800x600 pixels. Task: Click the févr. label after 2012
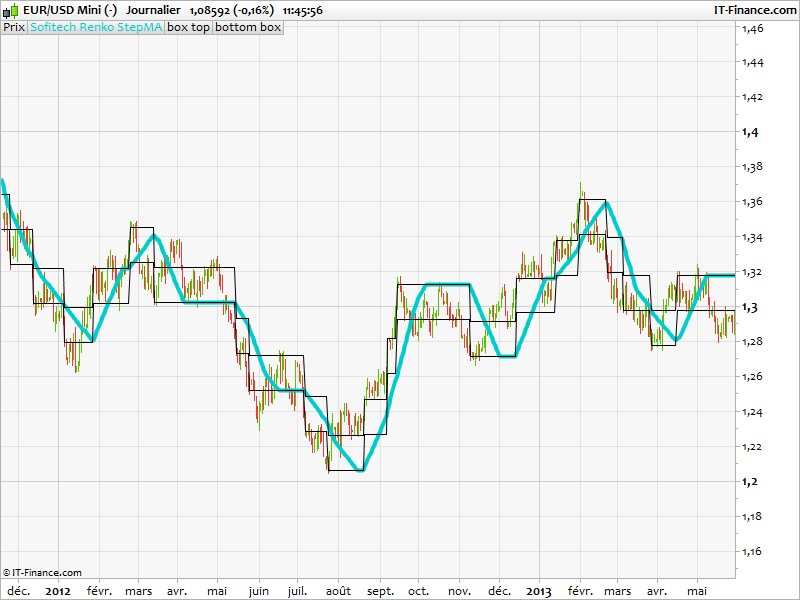coord(99,591)
